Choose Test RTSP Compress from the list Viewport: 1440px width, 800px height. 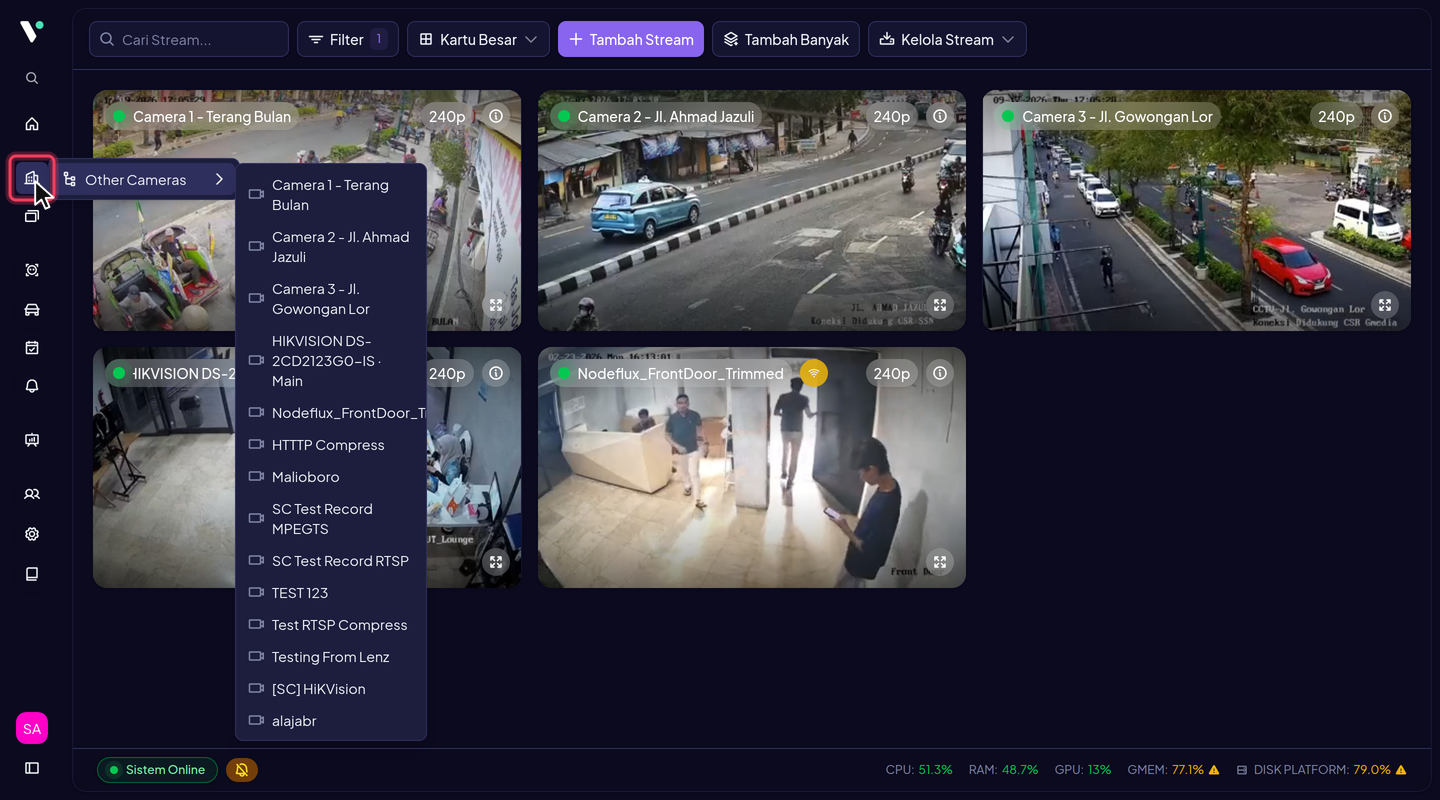(x=331, y=625)
